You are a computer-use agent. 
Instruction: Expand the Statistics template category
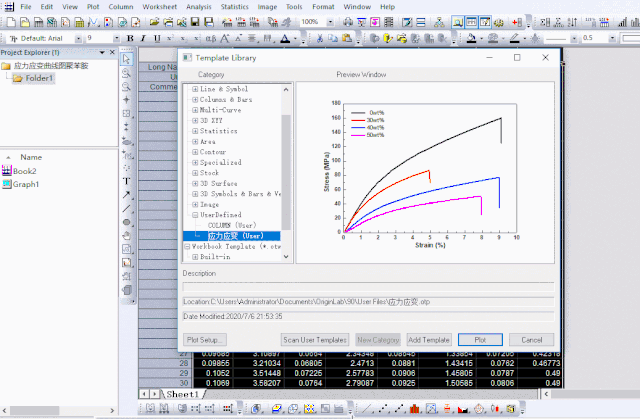[195, 131]
